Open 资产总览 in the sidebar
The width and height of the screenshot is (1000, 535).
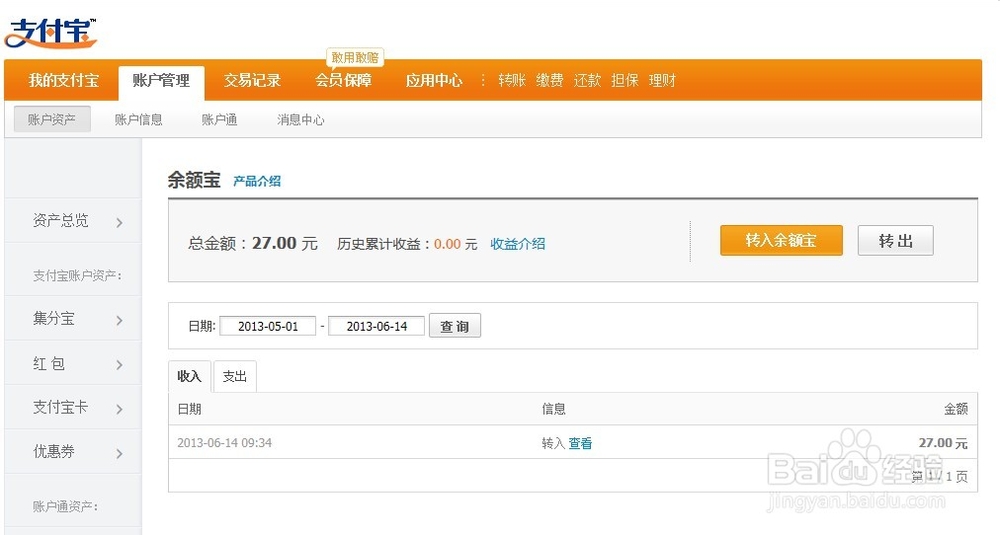click(61, 221)
